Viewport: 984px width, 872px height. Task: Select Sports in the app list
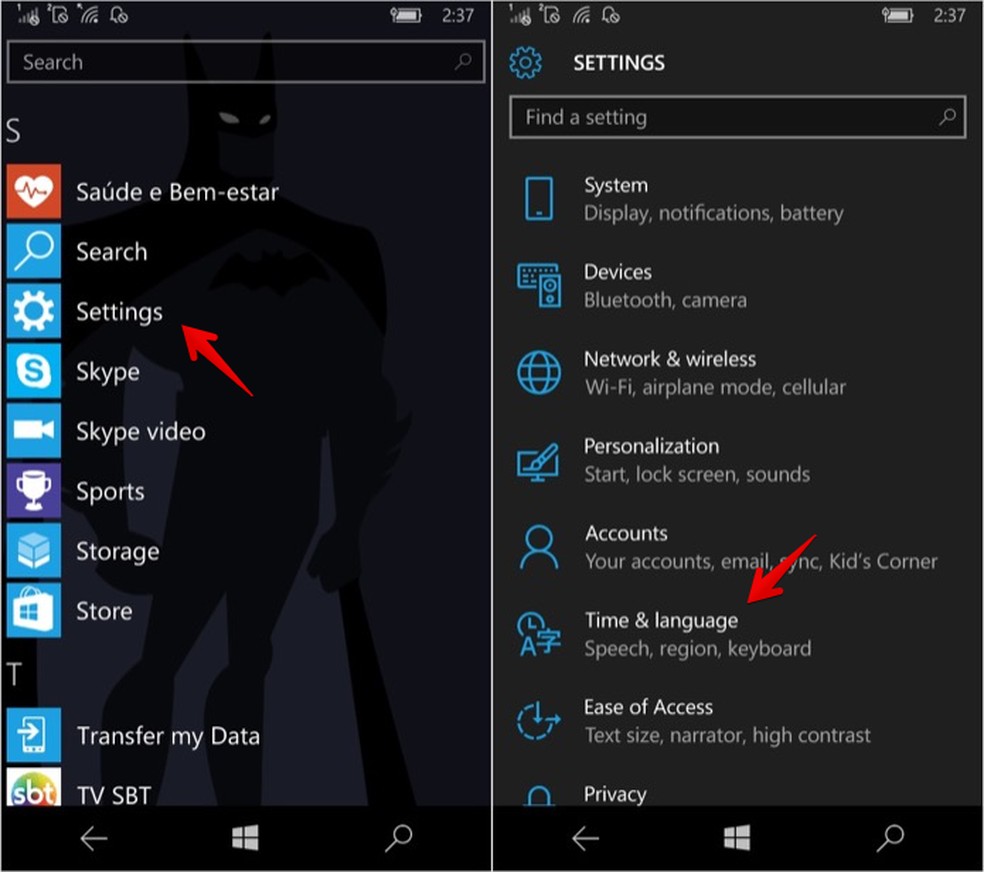pos(110,492)
